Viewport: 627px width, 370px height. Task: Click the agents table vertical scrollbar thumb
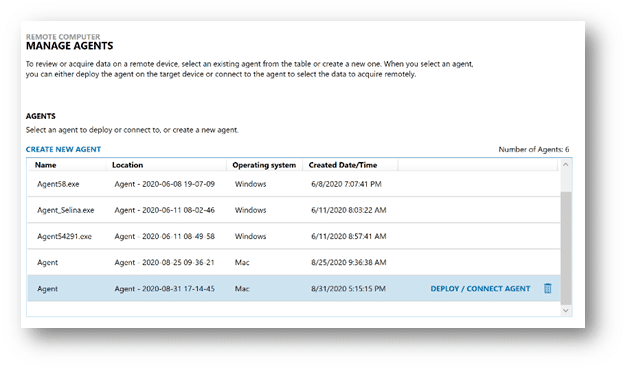click(x=566, y=248)
